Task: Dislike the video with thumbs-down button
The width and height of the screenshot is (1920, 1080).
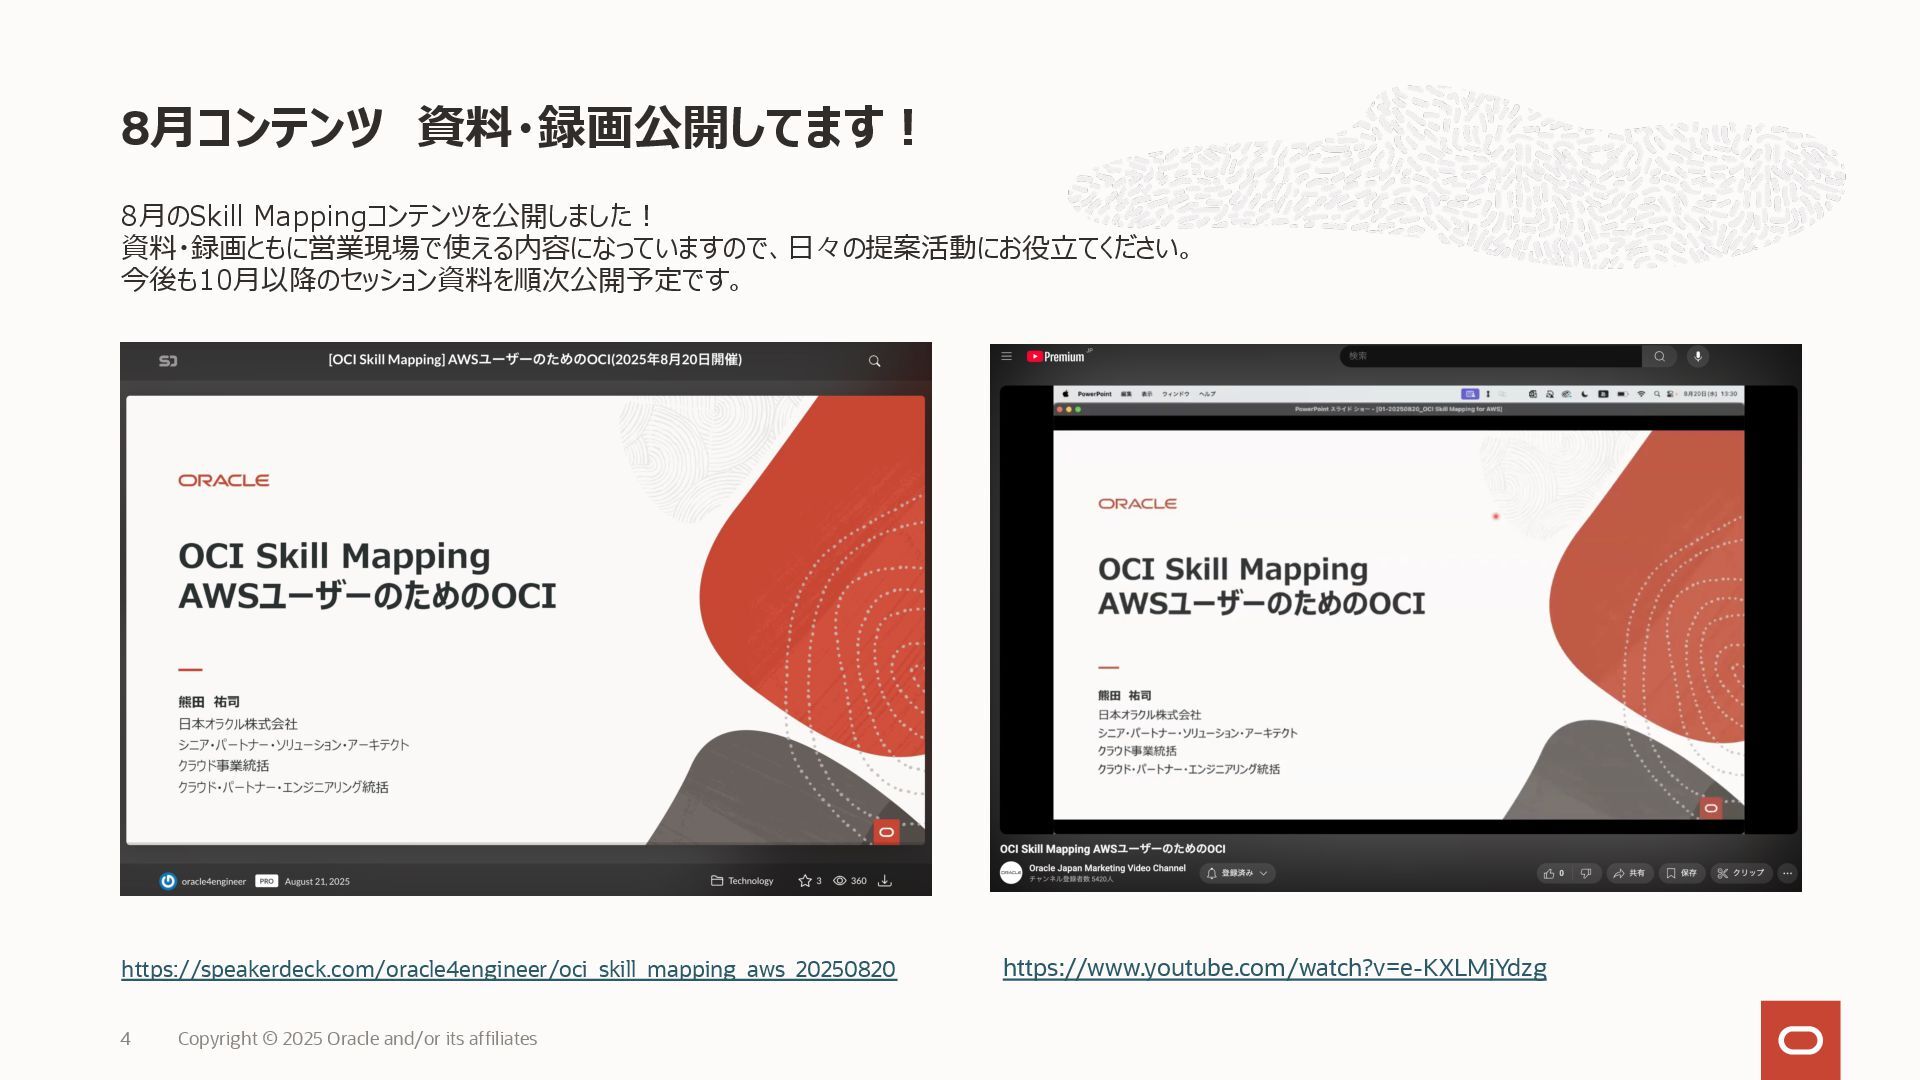Action: [x=1586, y=873]
